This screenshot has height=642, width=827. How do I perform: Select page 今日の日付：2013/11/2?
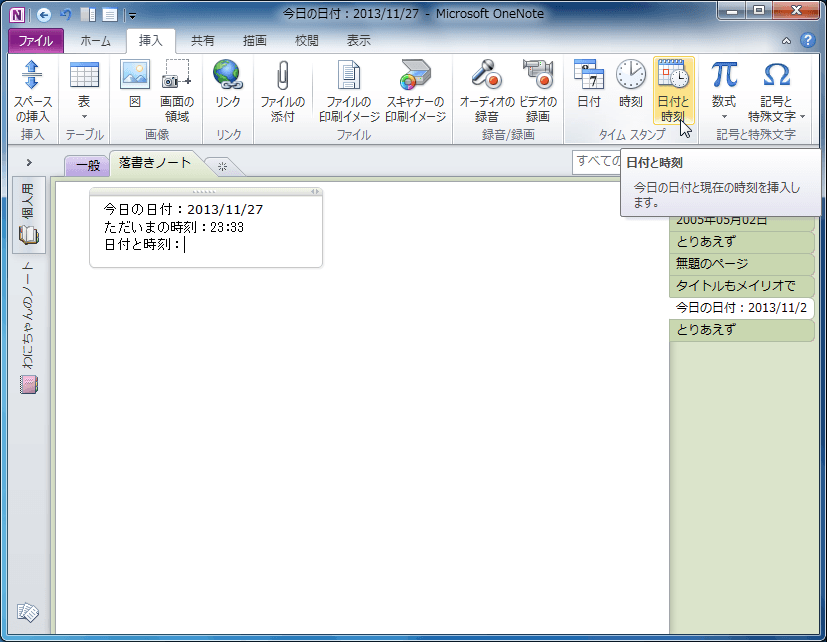[742, 308]
